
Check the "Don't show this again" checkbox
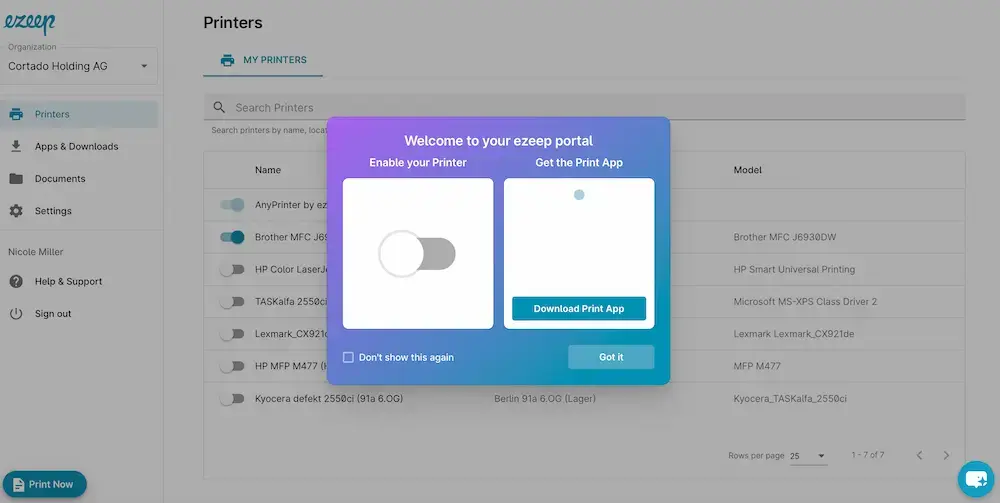(x=348, y=357)
